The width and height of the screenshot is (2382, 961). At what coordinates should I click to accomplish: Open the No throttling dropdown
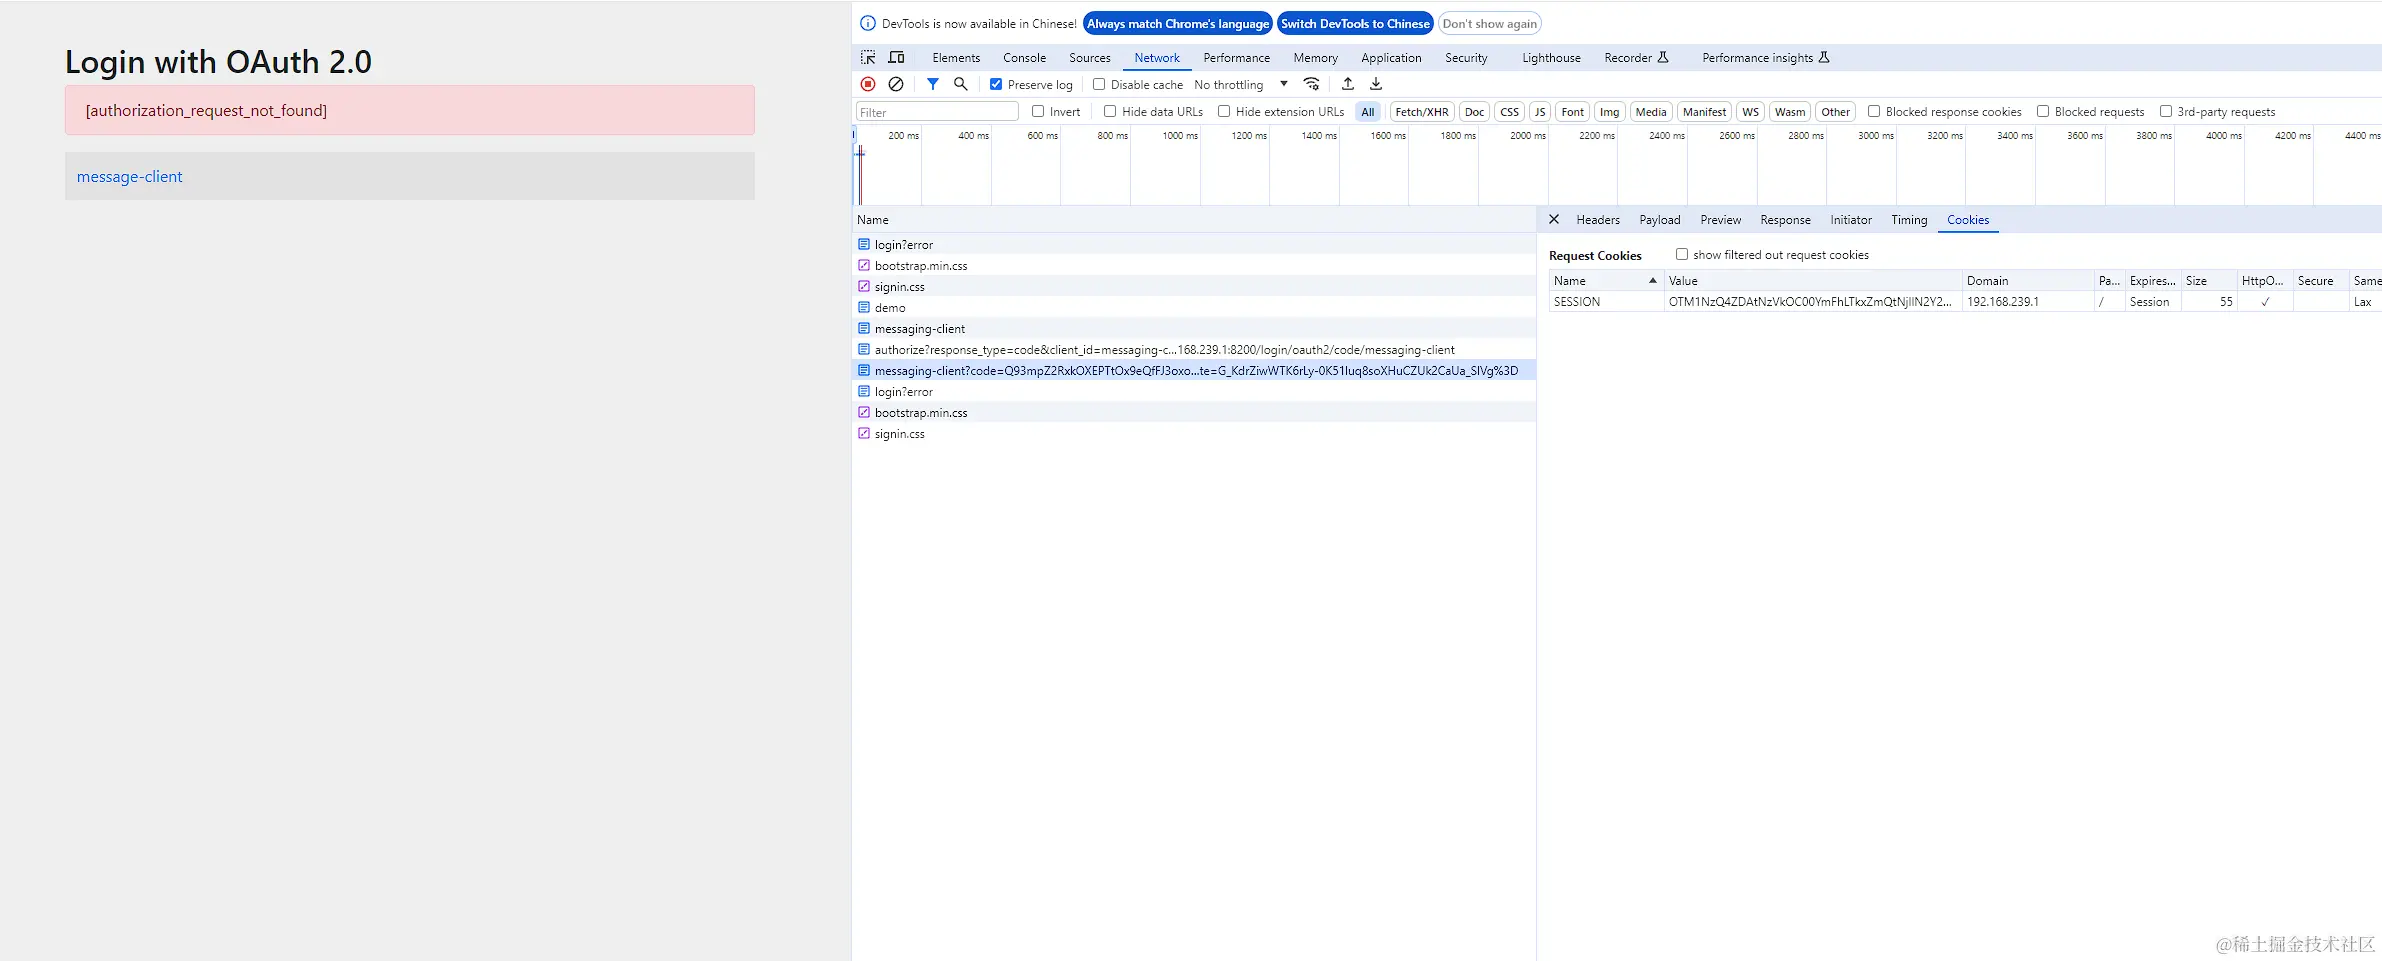tap(1241, 85)
